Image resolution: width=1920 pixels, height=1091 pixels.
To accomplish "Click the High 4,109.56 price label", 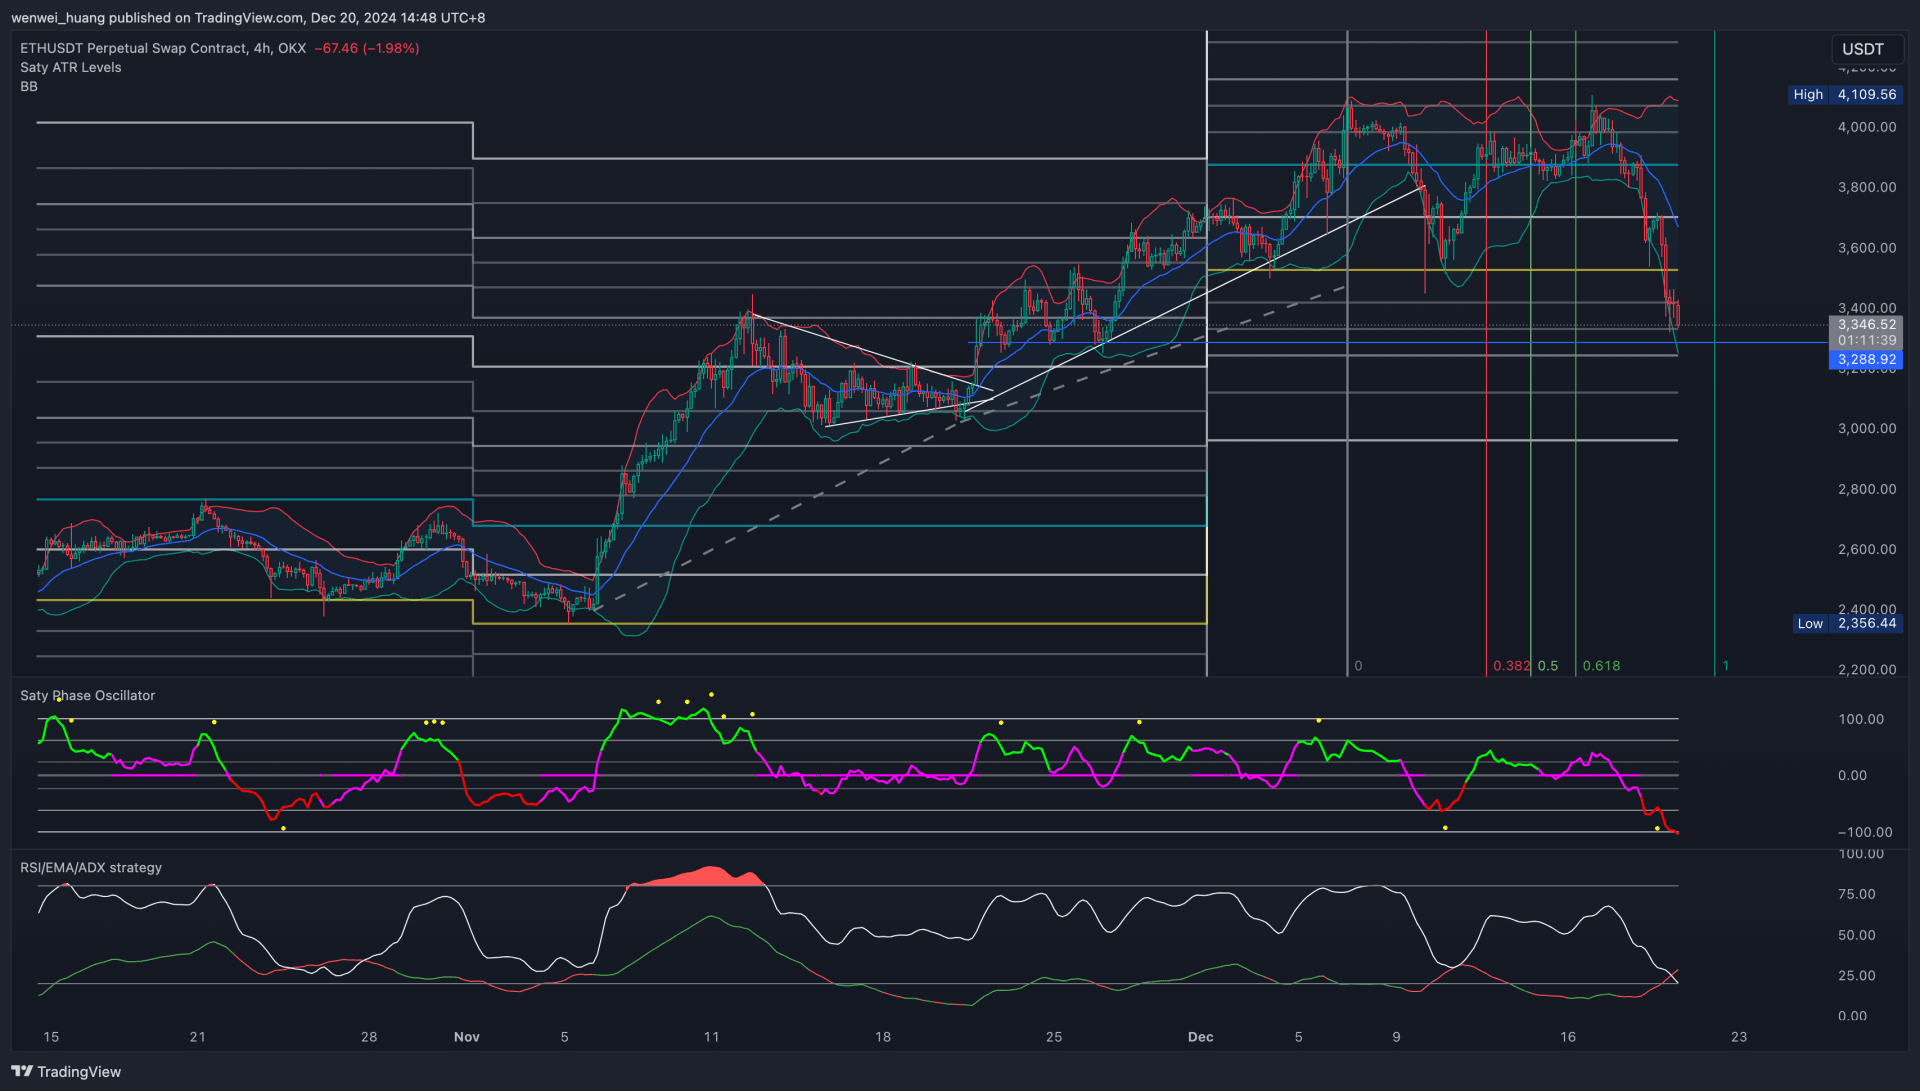I will (x=1844, y=94).
